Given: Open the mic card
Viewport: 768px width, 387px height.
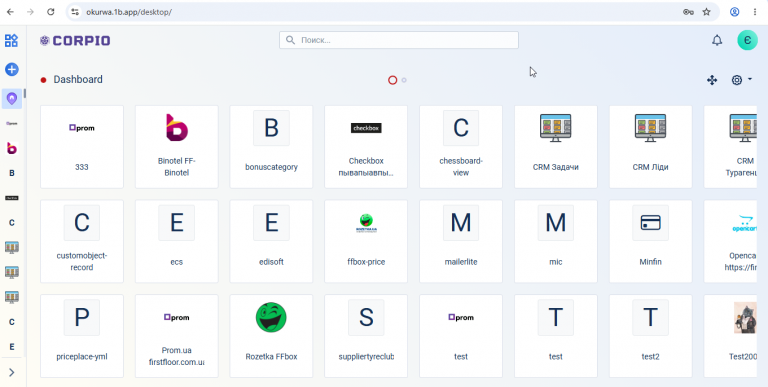Looking at the screenshot, I should point(556,242).
